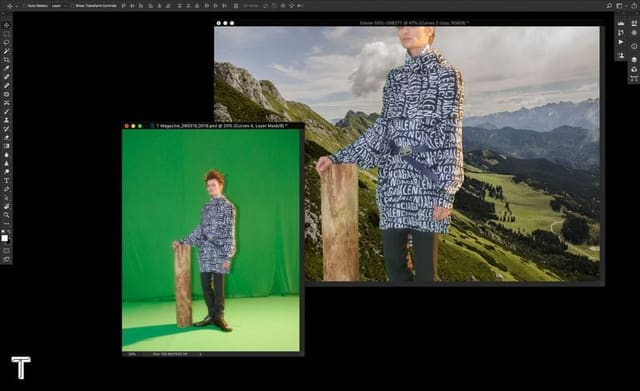Viewport: 640px width, 391px height.
Task: Select the Orbit 3D Camera icon
Action: (x=265, y=6)
